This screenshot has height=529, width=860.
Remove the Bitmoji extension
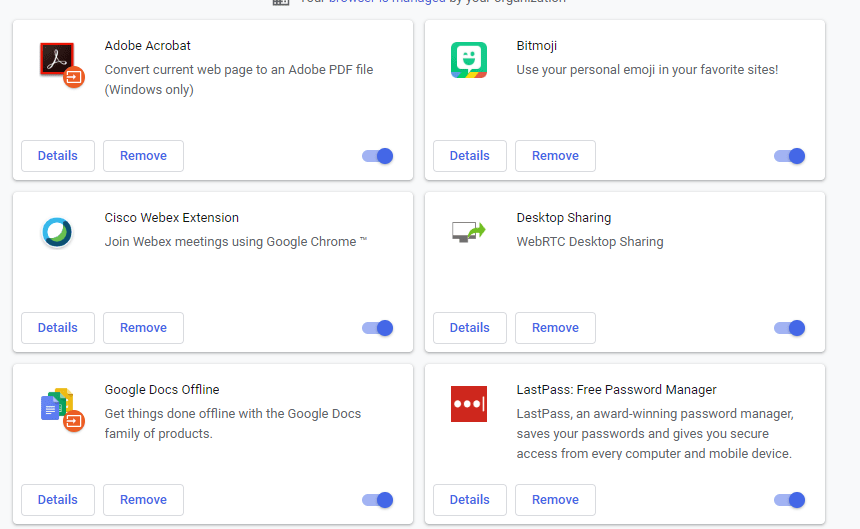tap(555, 156)
